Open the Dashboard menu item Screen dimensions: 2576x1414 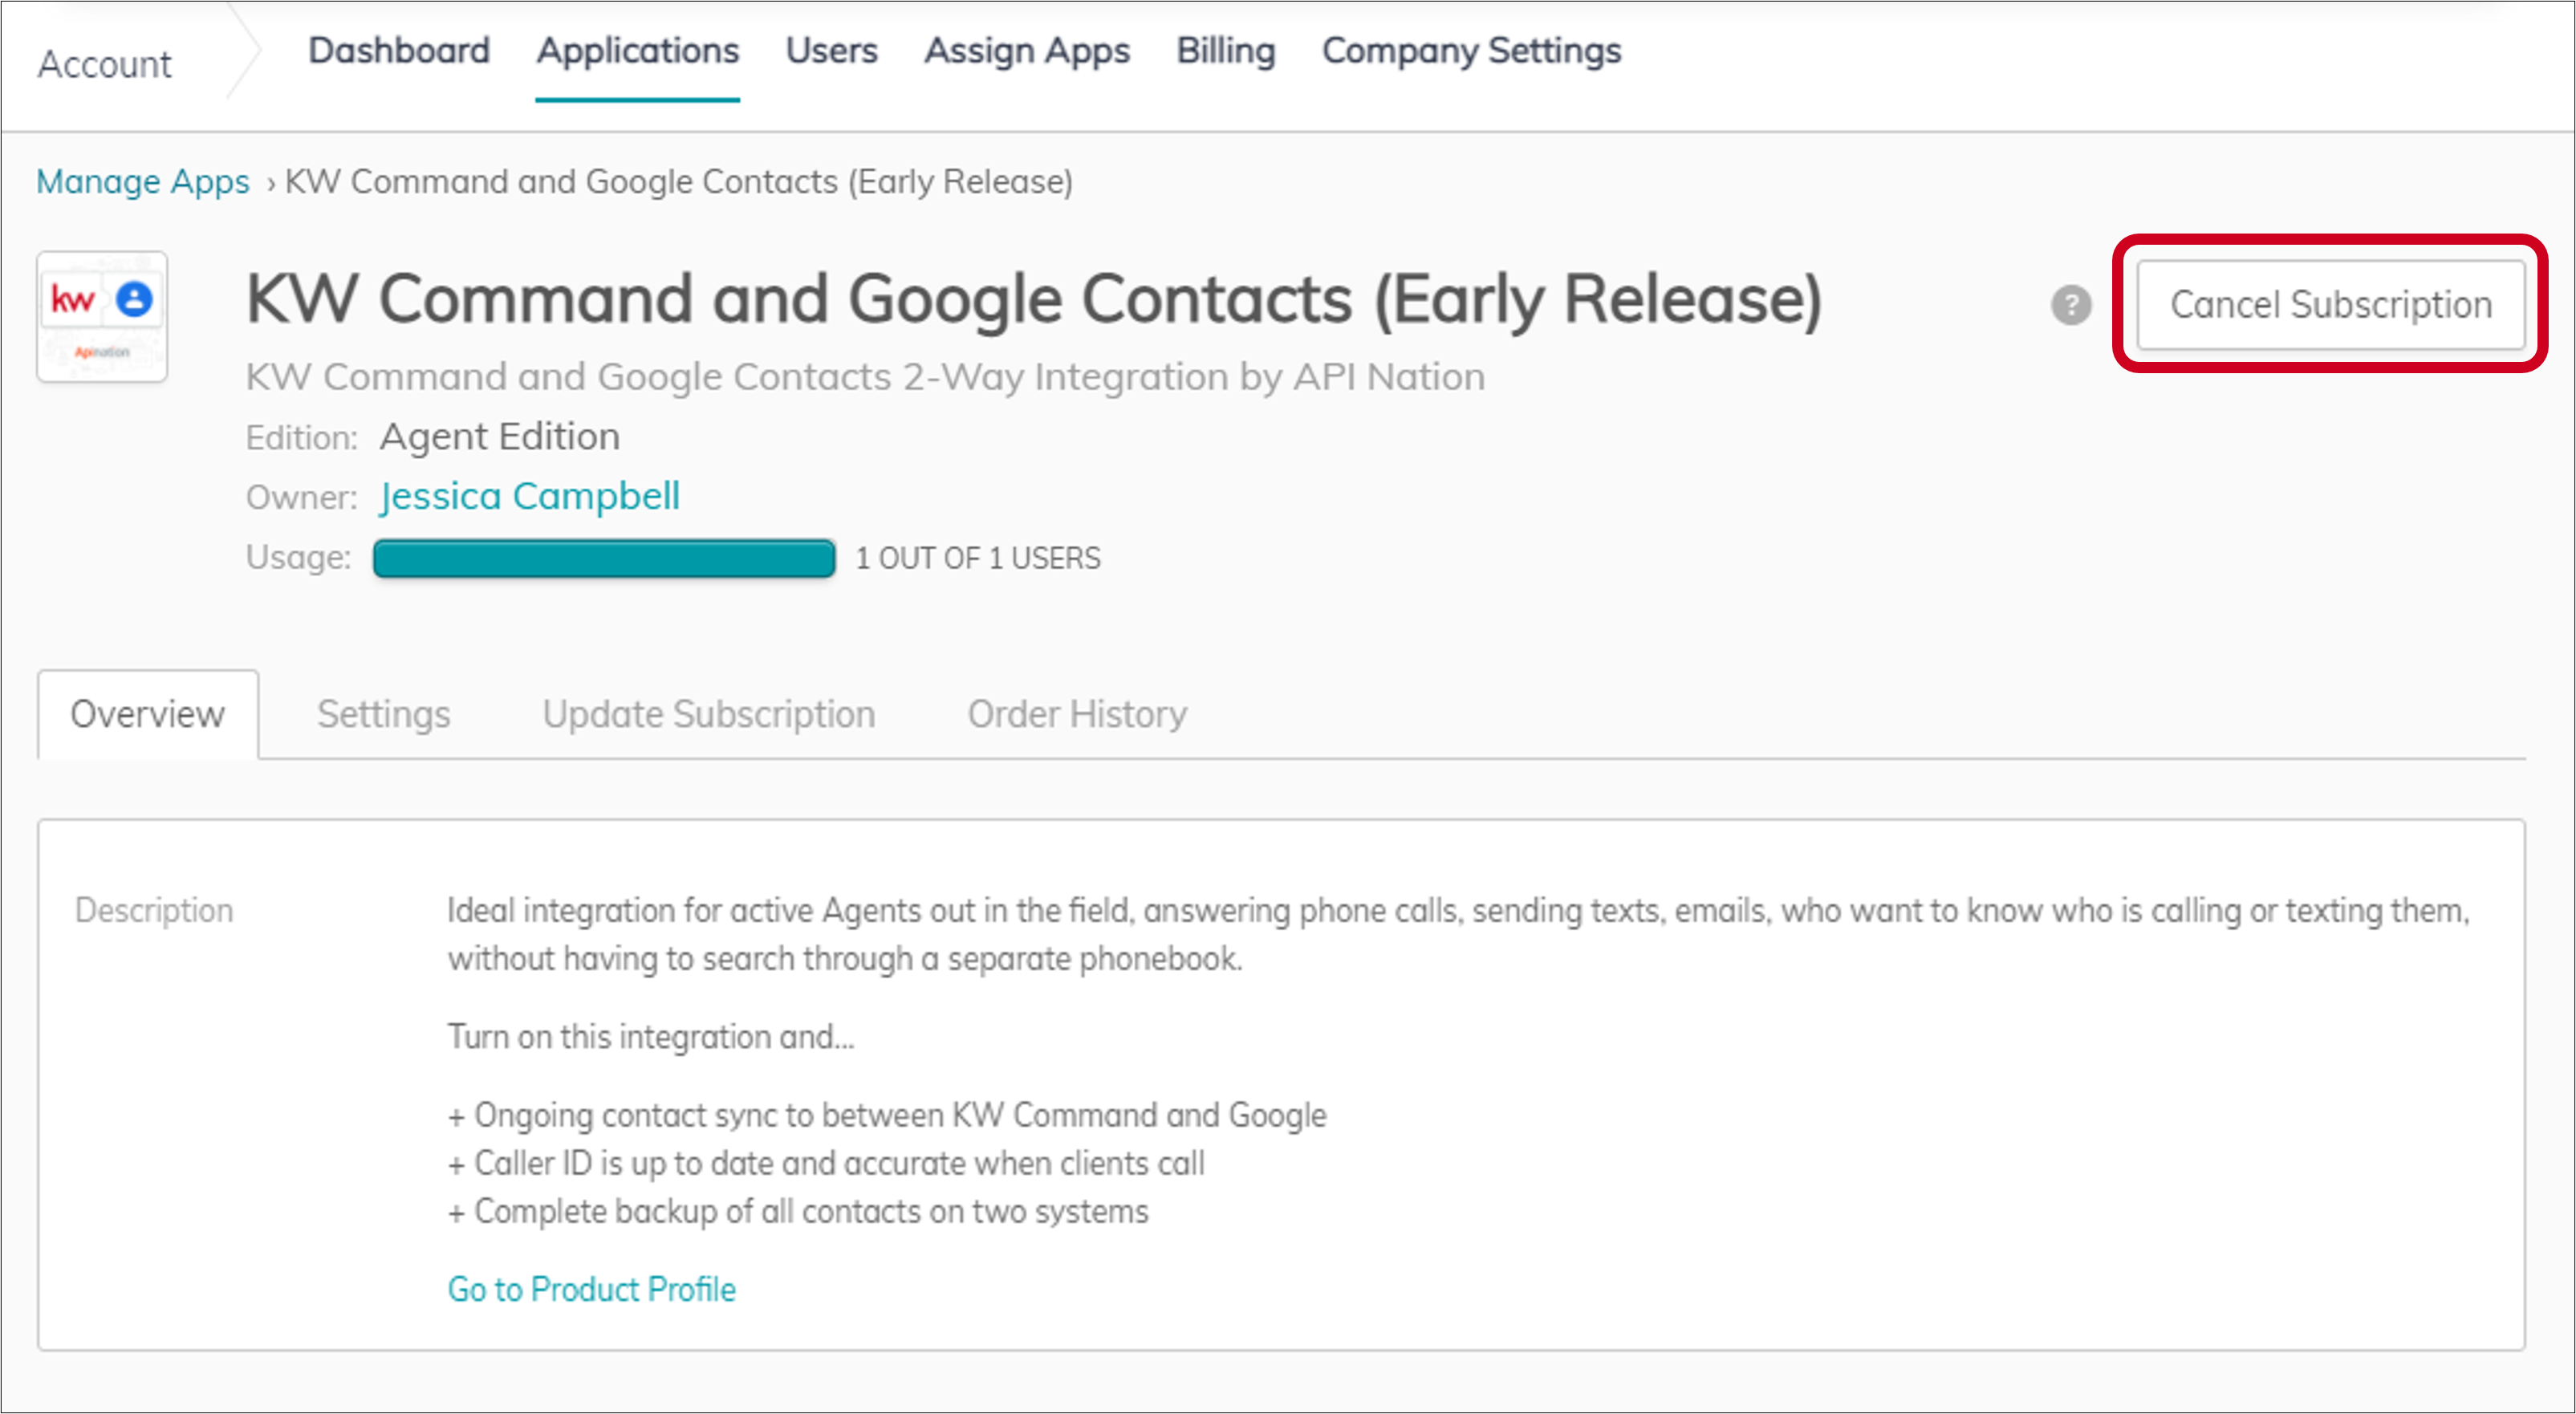pos(399,50)
